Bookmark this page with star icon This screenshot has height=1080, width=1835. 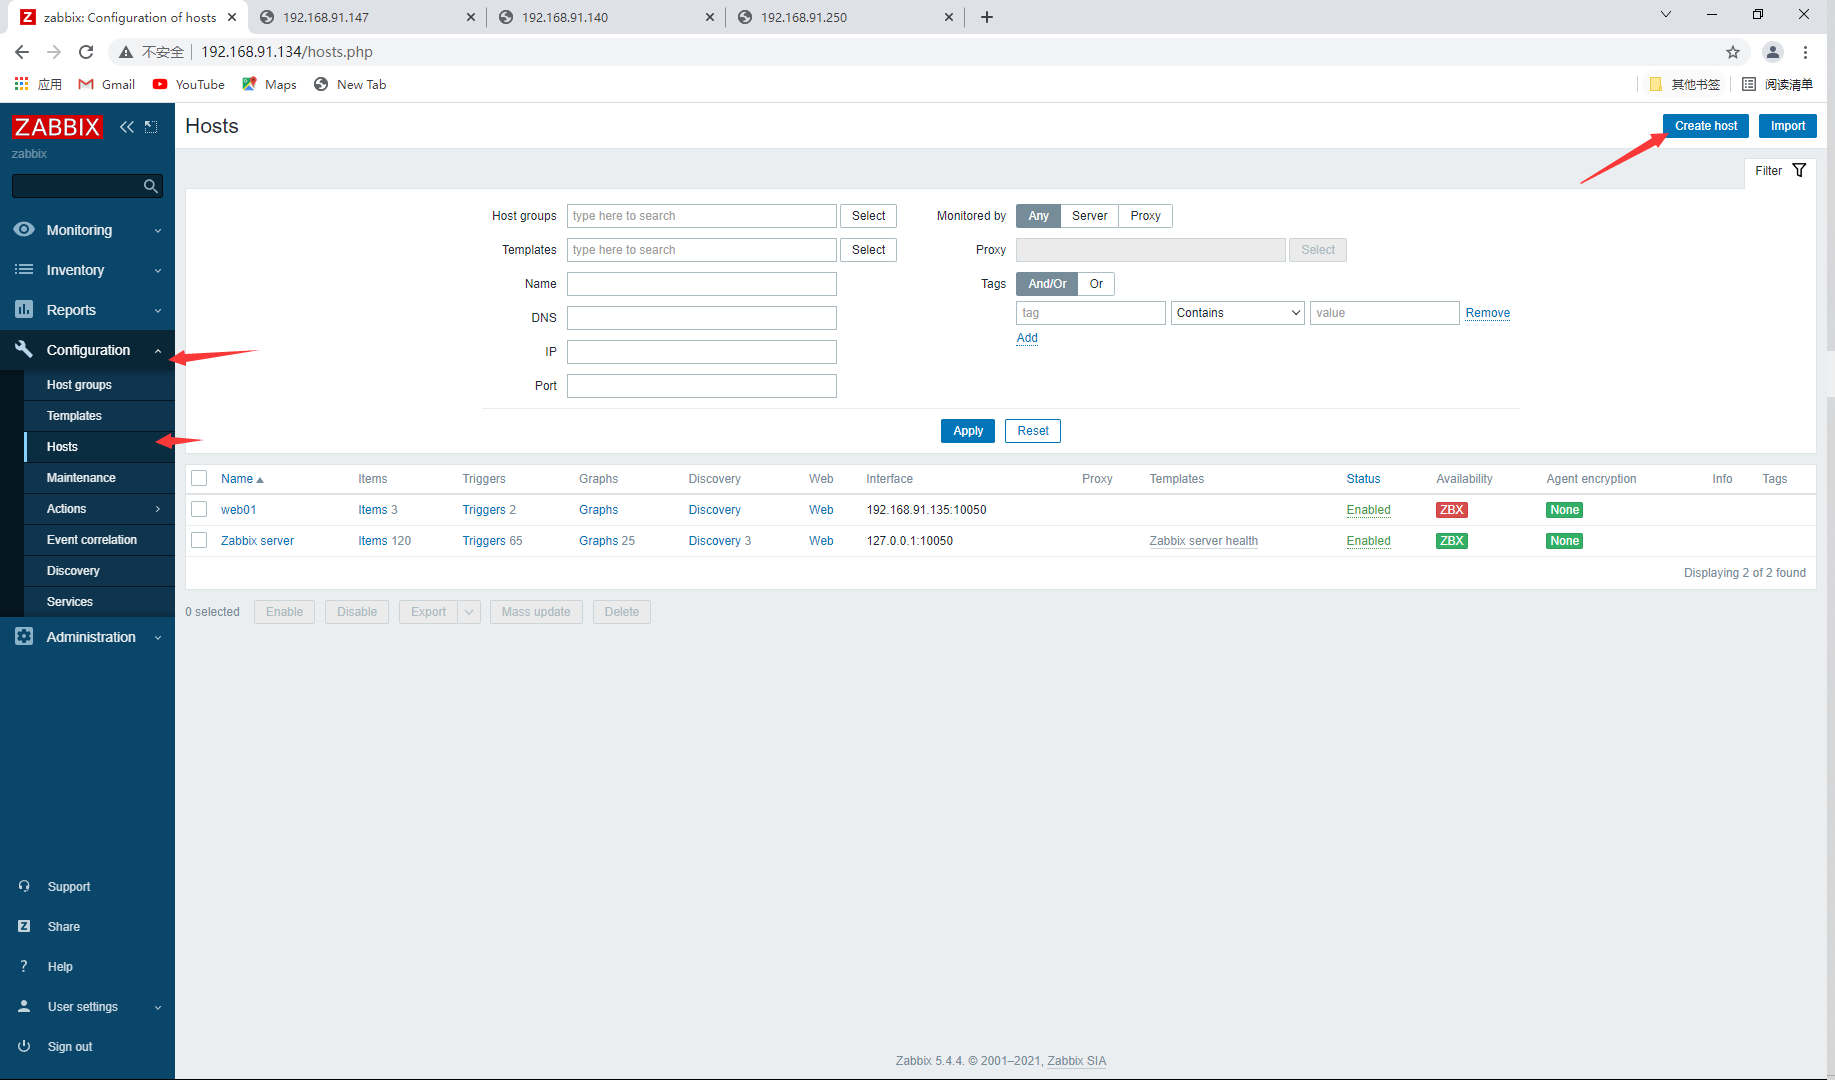pos(1732,52)
